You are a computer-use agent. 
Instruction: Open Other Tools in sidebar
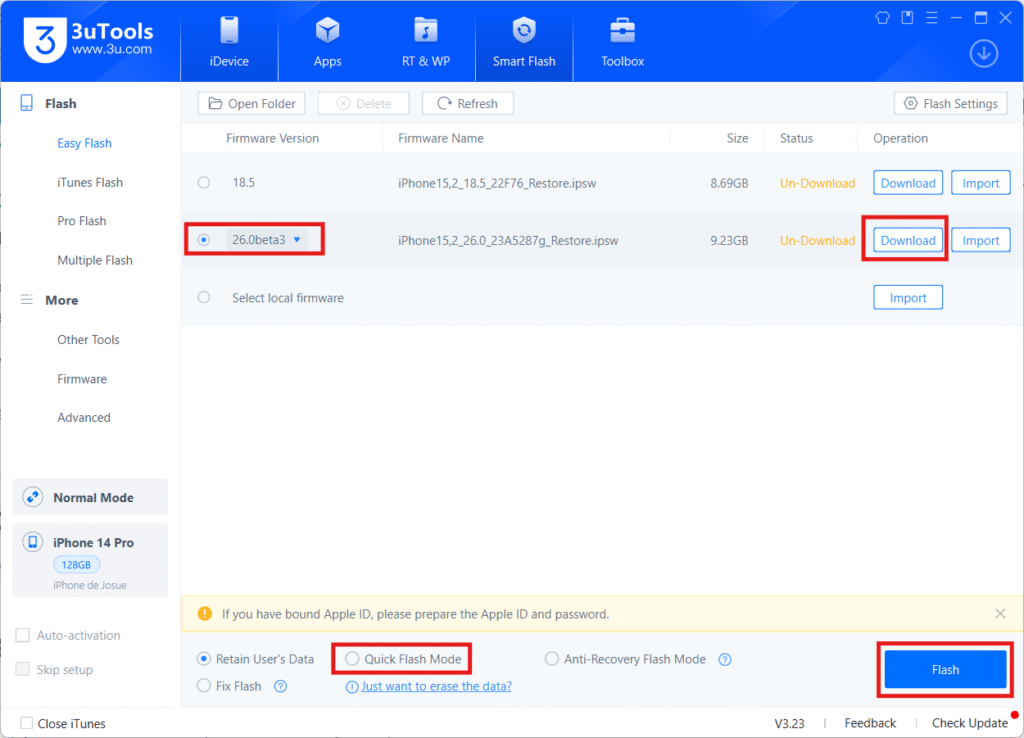point(88,340)
